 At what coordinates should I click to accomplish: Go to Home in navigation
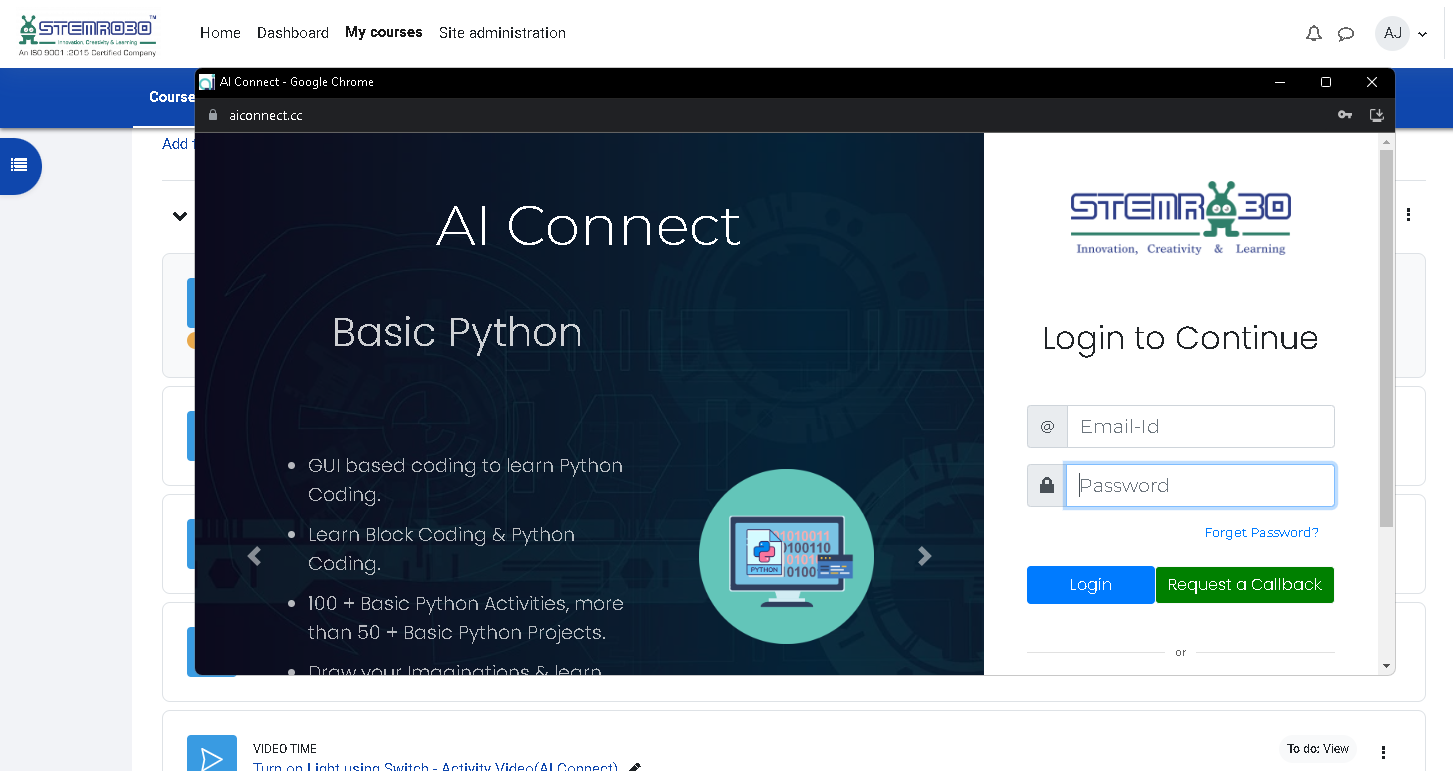click(x=220, y=33)
